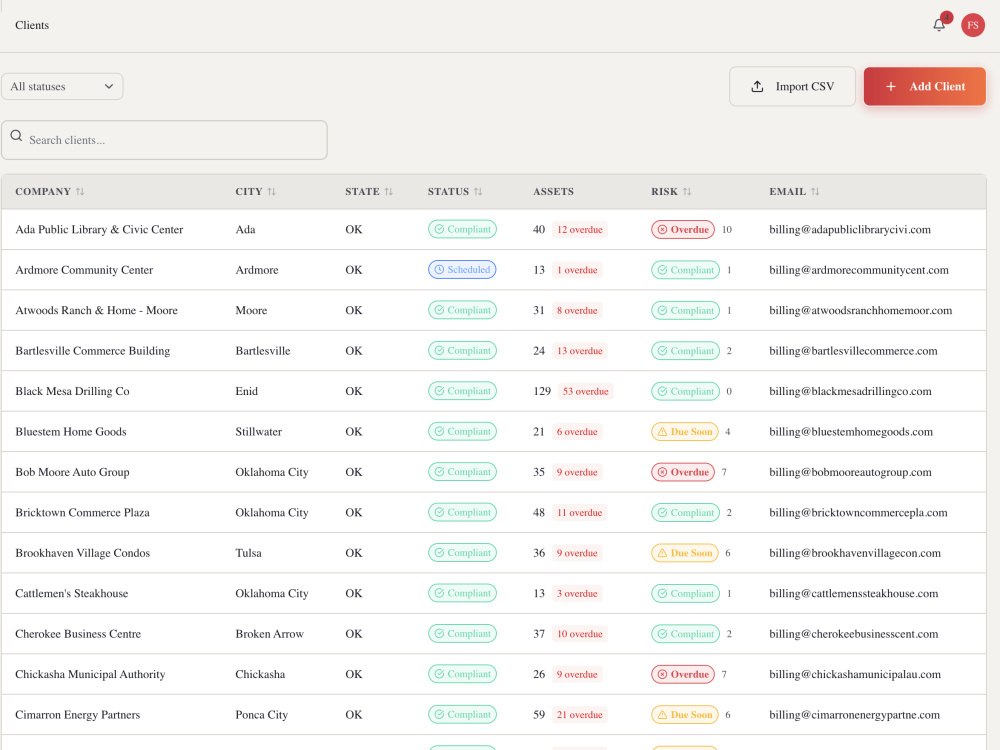Open Bartlesville Commerce Building client
Image resolution: width=1000 pixels, height=750 pixels.
92,351
